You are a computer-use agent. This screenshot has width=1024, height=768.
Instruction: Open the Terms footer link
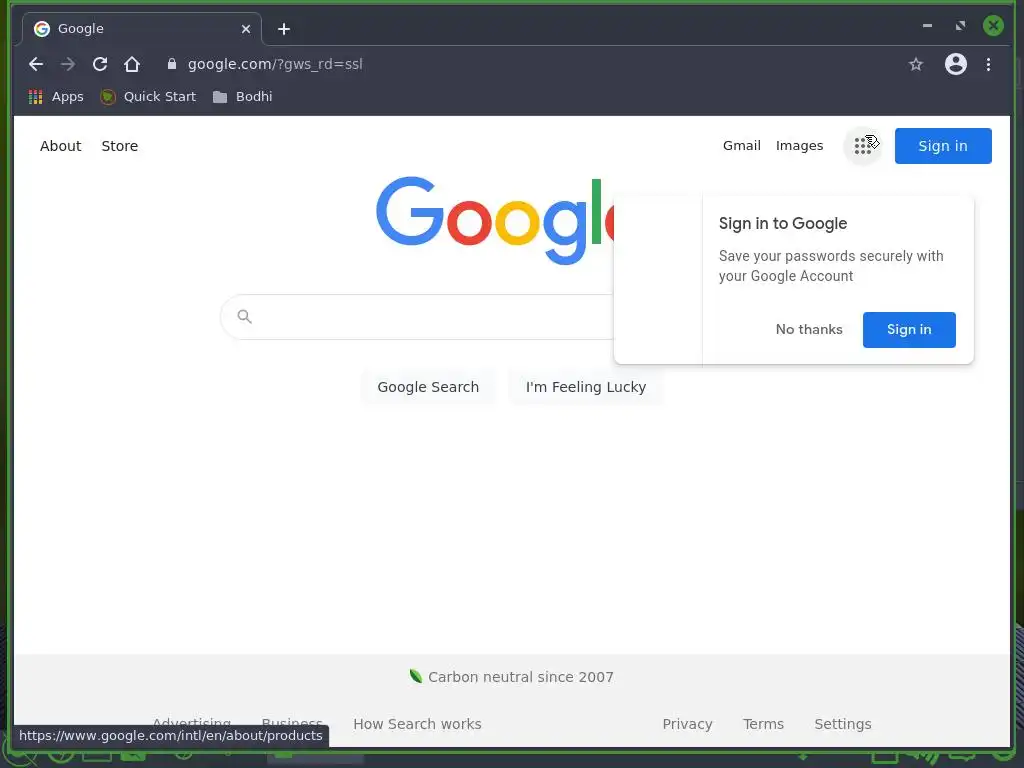(x=763, y=724)
